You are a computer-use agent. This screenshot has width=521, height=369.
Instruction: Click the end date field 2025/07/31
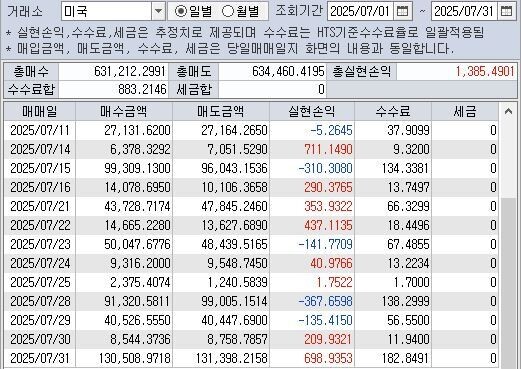tap(465, 12)
